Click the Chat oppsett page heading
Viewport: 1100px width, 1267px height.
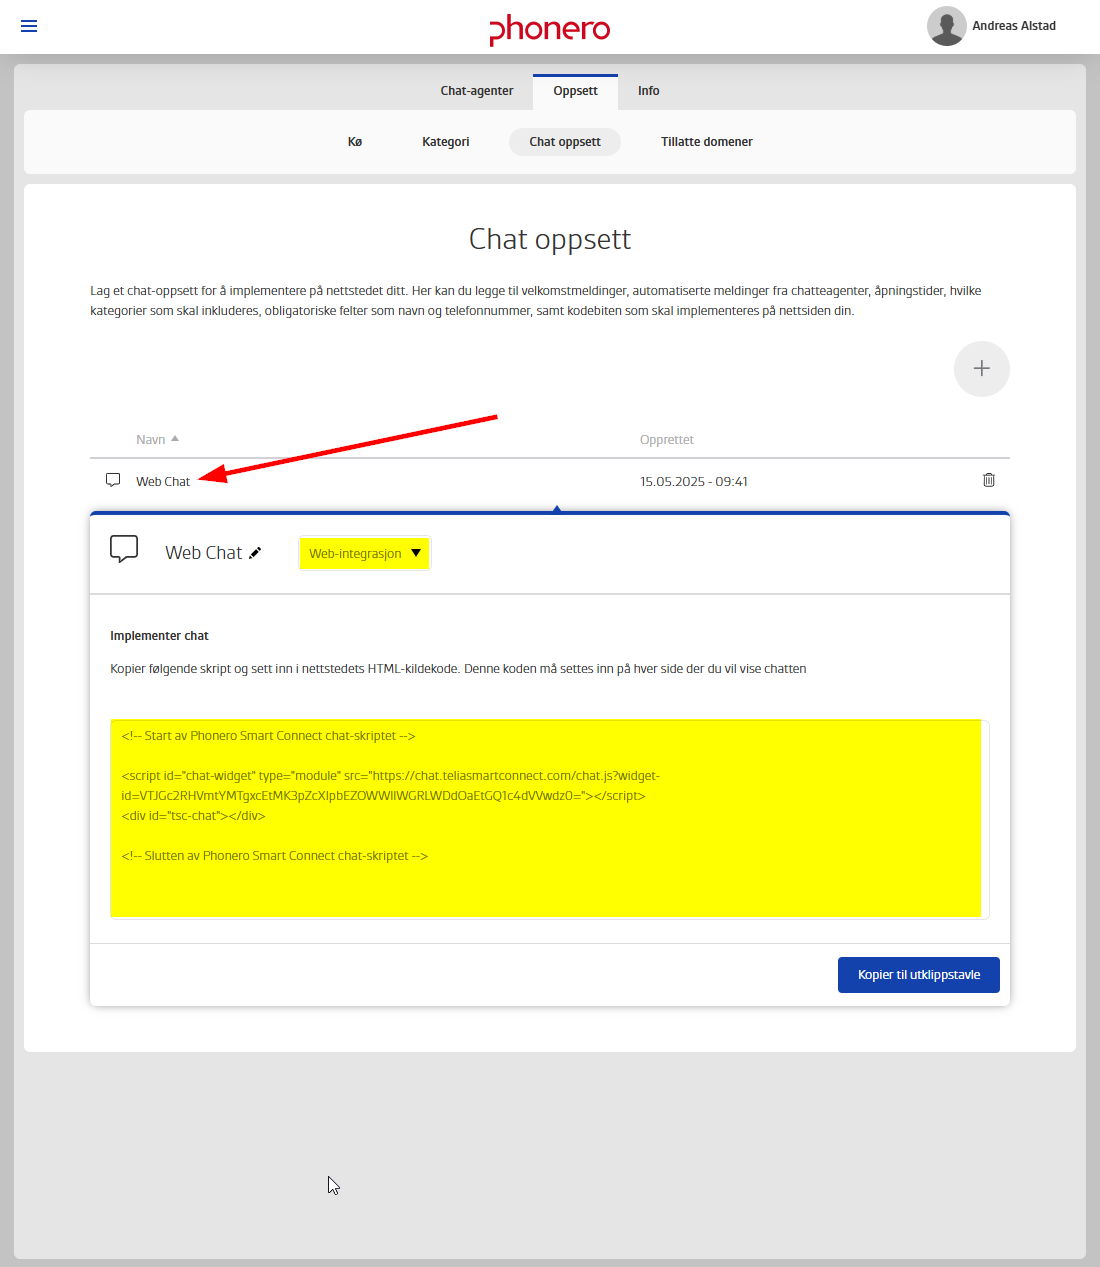click(x=550, y=240)
